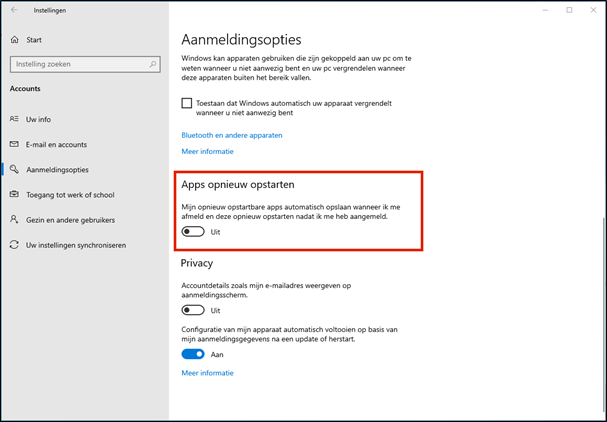
Task: Click the Start home icon
Action: pos(14,40)
